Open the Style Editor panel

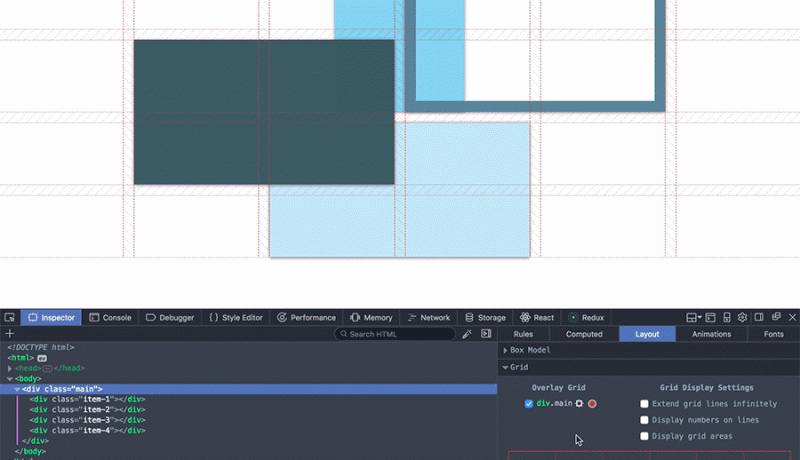(x=236, y=317)
